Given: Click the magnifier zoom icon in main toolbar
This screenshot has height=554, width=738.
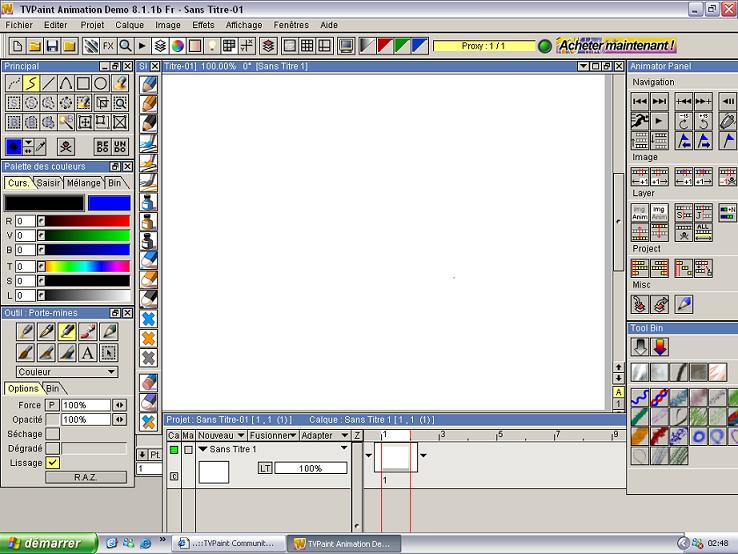Looking at the screenshot, I should (x=125, y=46).
